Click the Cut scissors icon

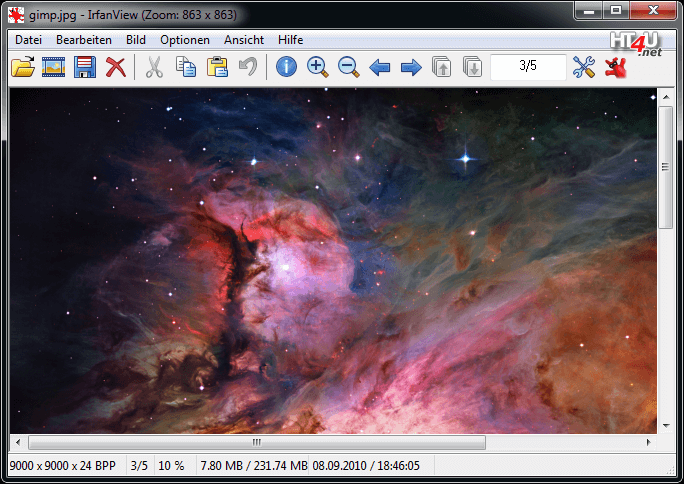click(x=154, y=67)
